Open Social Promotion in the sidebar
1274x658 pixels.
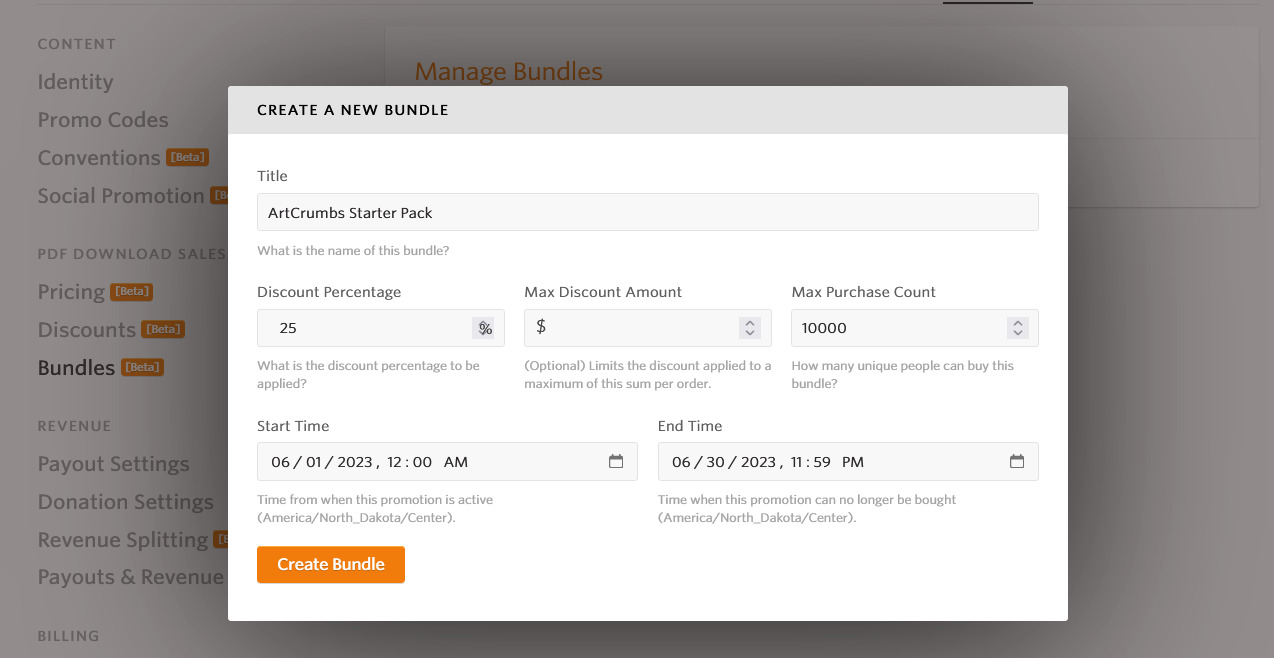121,196
